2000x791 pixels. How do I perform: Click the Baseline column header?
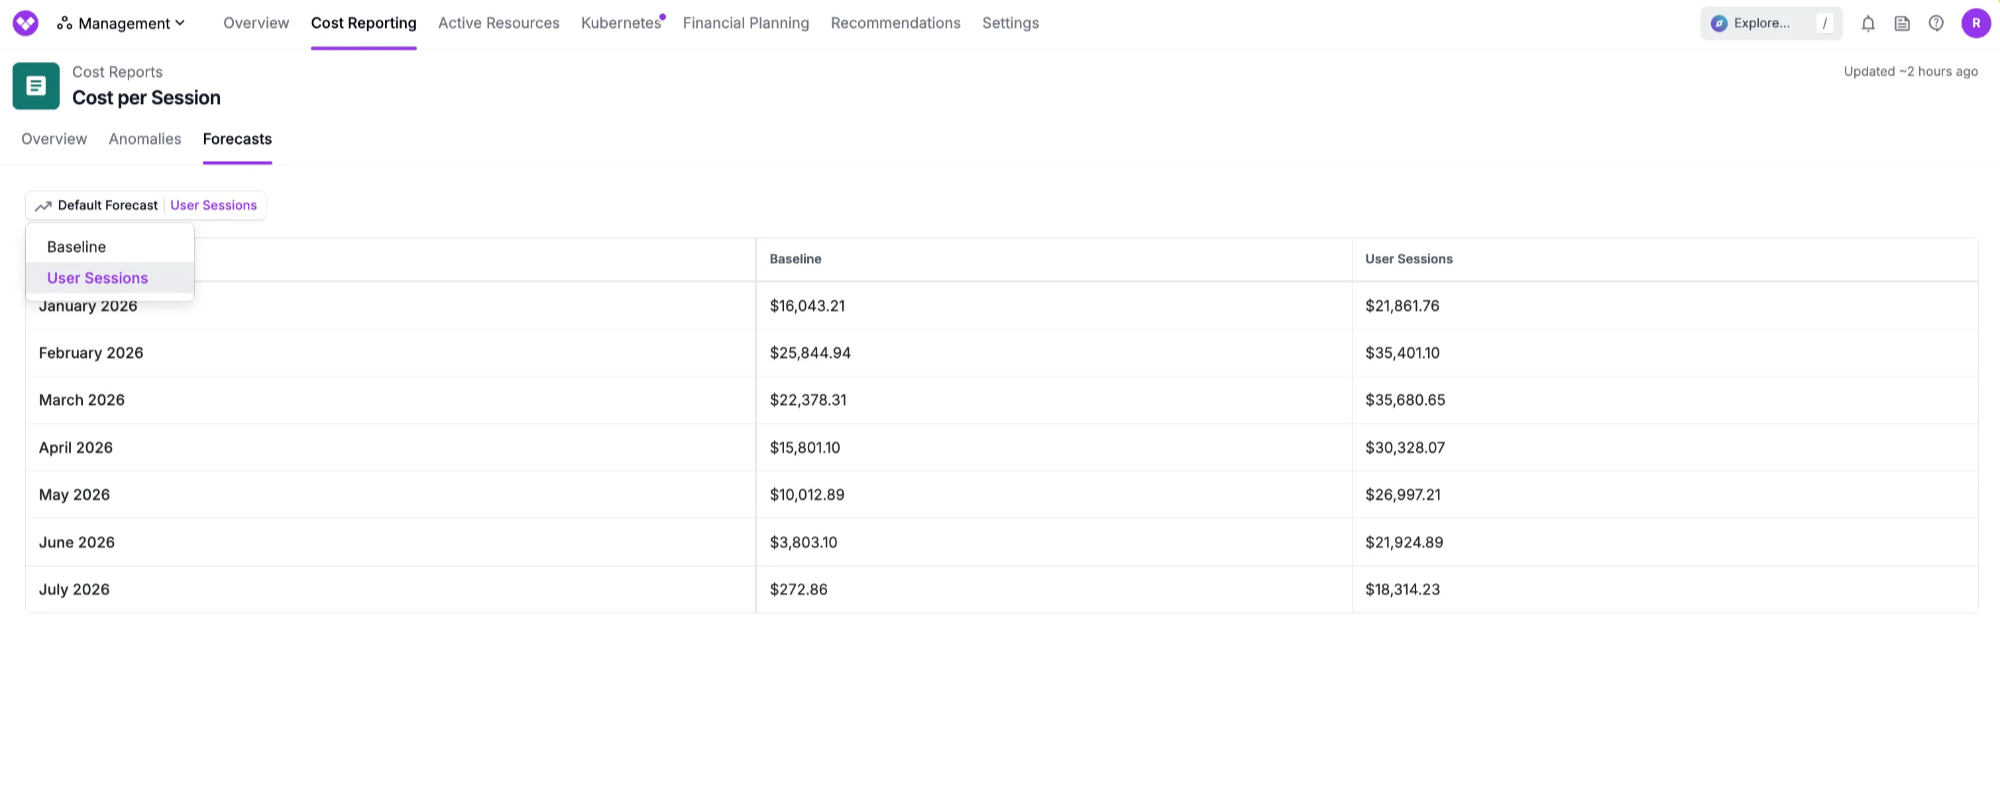click(x=795, y=259)
